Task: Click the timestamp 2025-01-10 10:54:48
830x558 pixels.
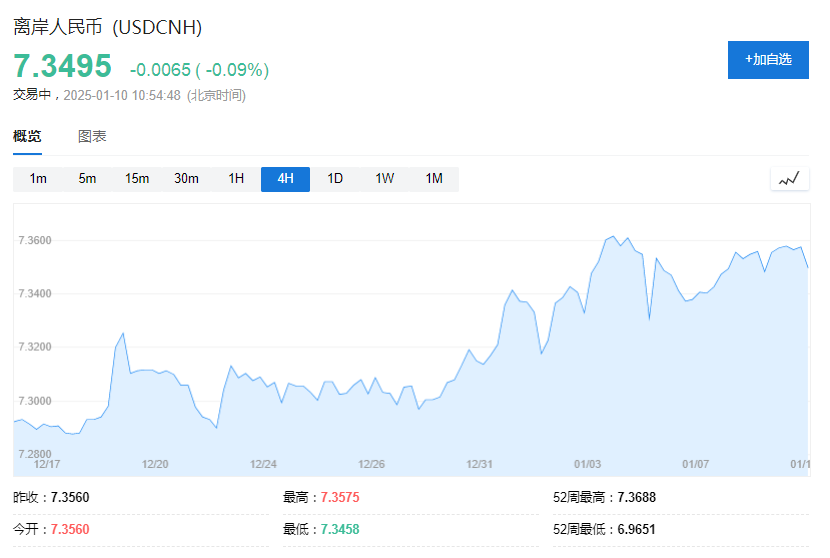Action: [x=122, y=95]
